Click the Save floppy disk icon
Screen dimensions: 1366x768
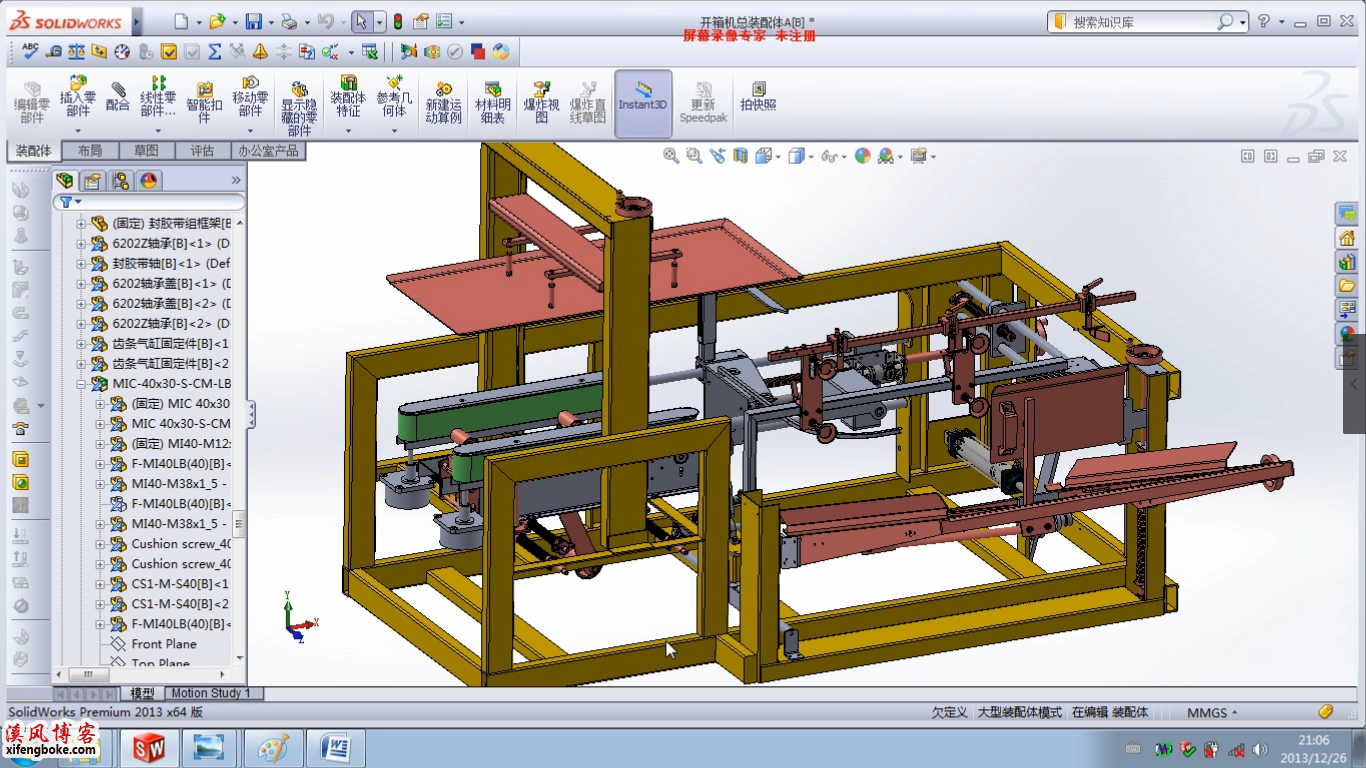click(254, 22)
